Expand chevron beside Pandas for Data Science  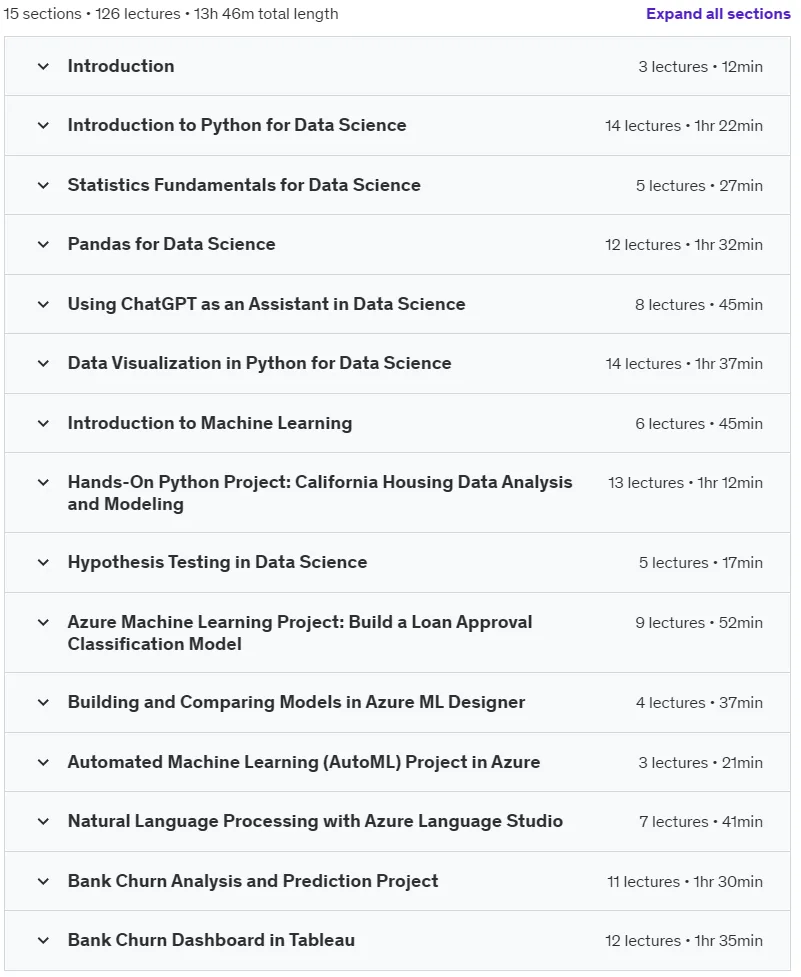pos(43,244)
